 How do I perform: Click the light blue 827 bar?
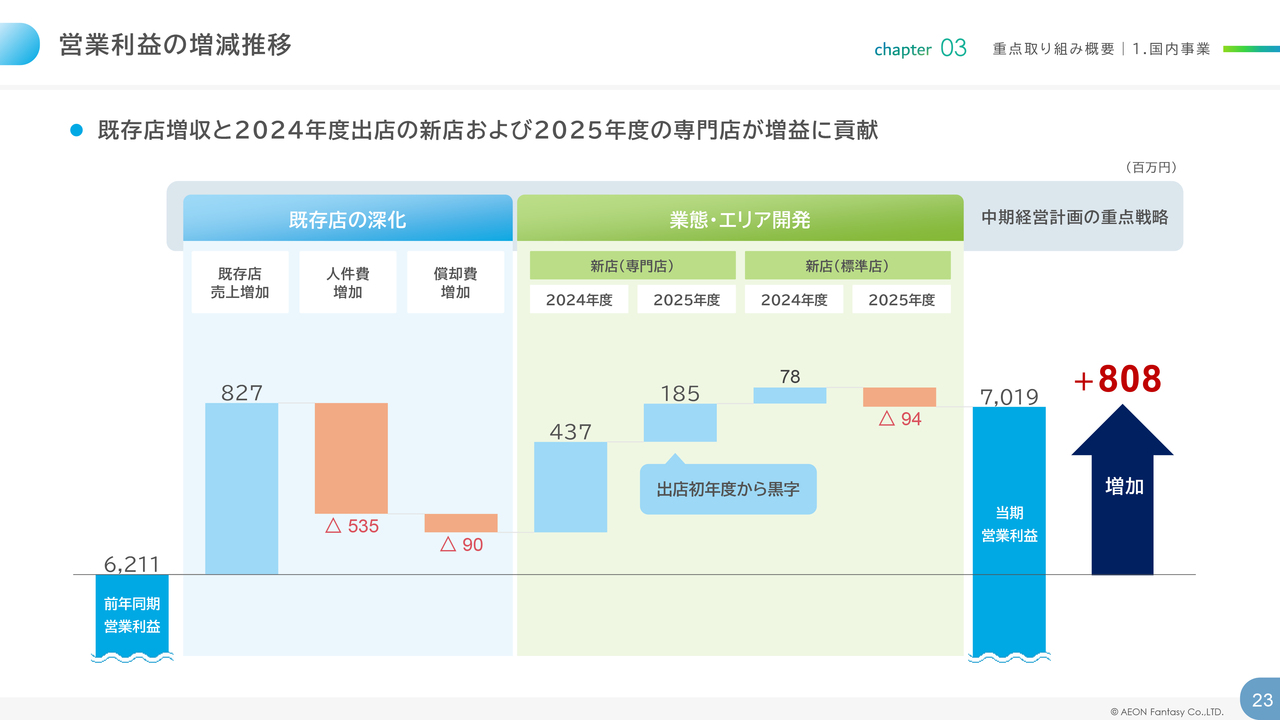(x=241, y=488)
